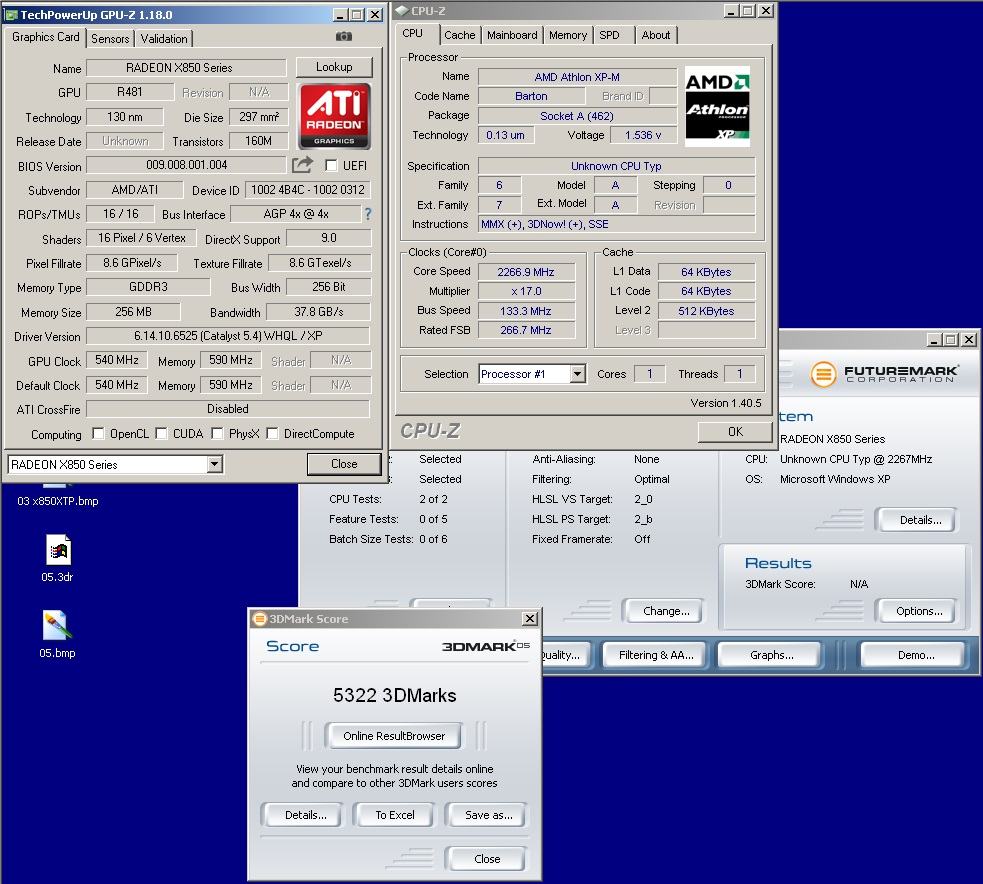Screen dimensions: 983x884
Task: Click the GPU Name field RADEON X850 Series
Action: coord(186,68)
